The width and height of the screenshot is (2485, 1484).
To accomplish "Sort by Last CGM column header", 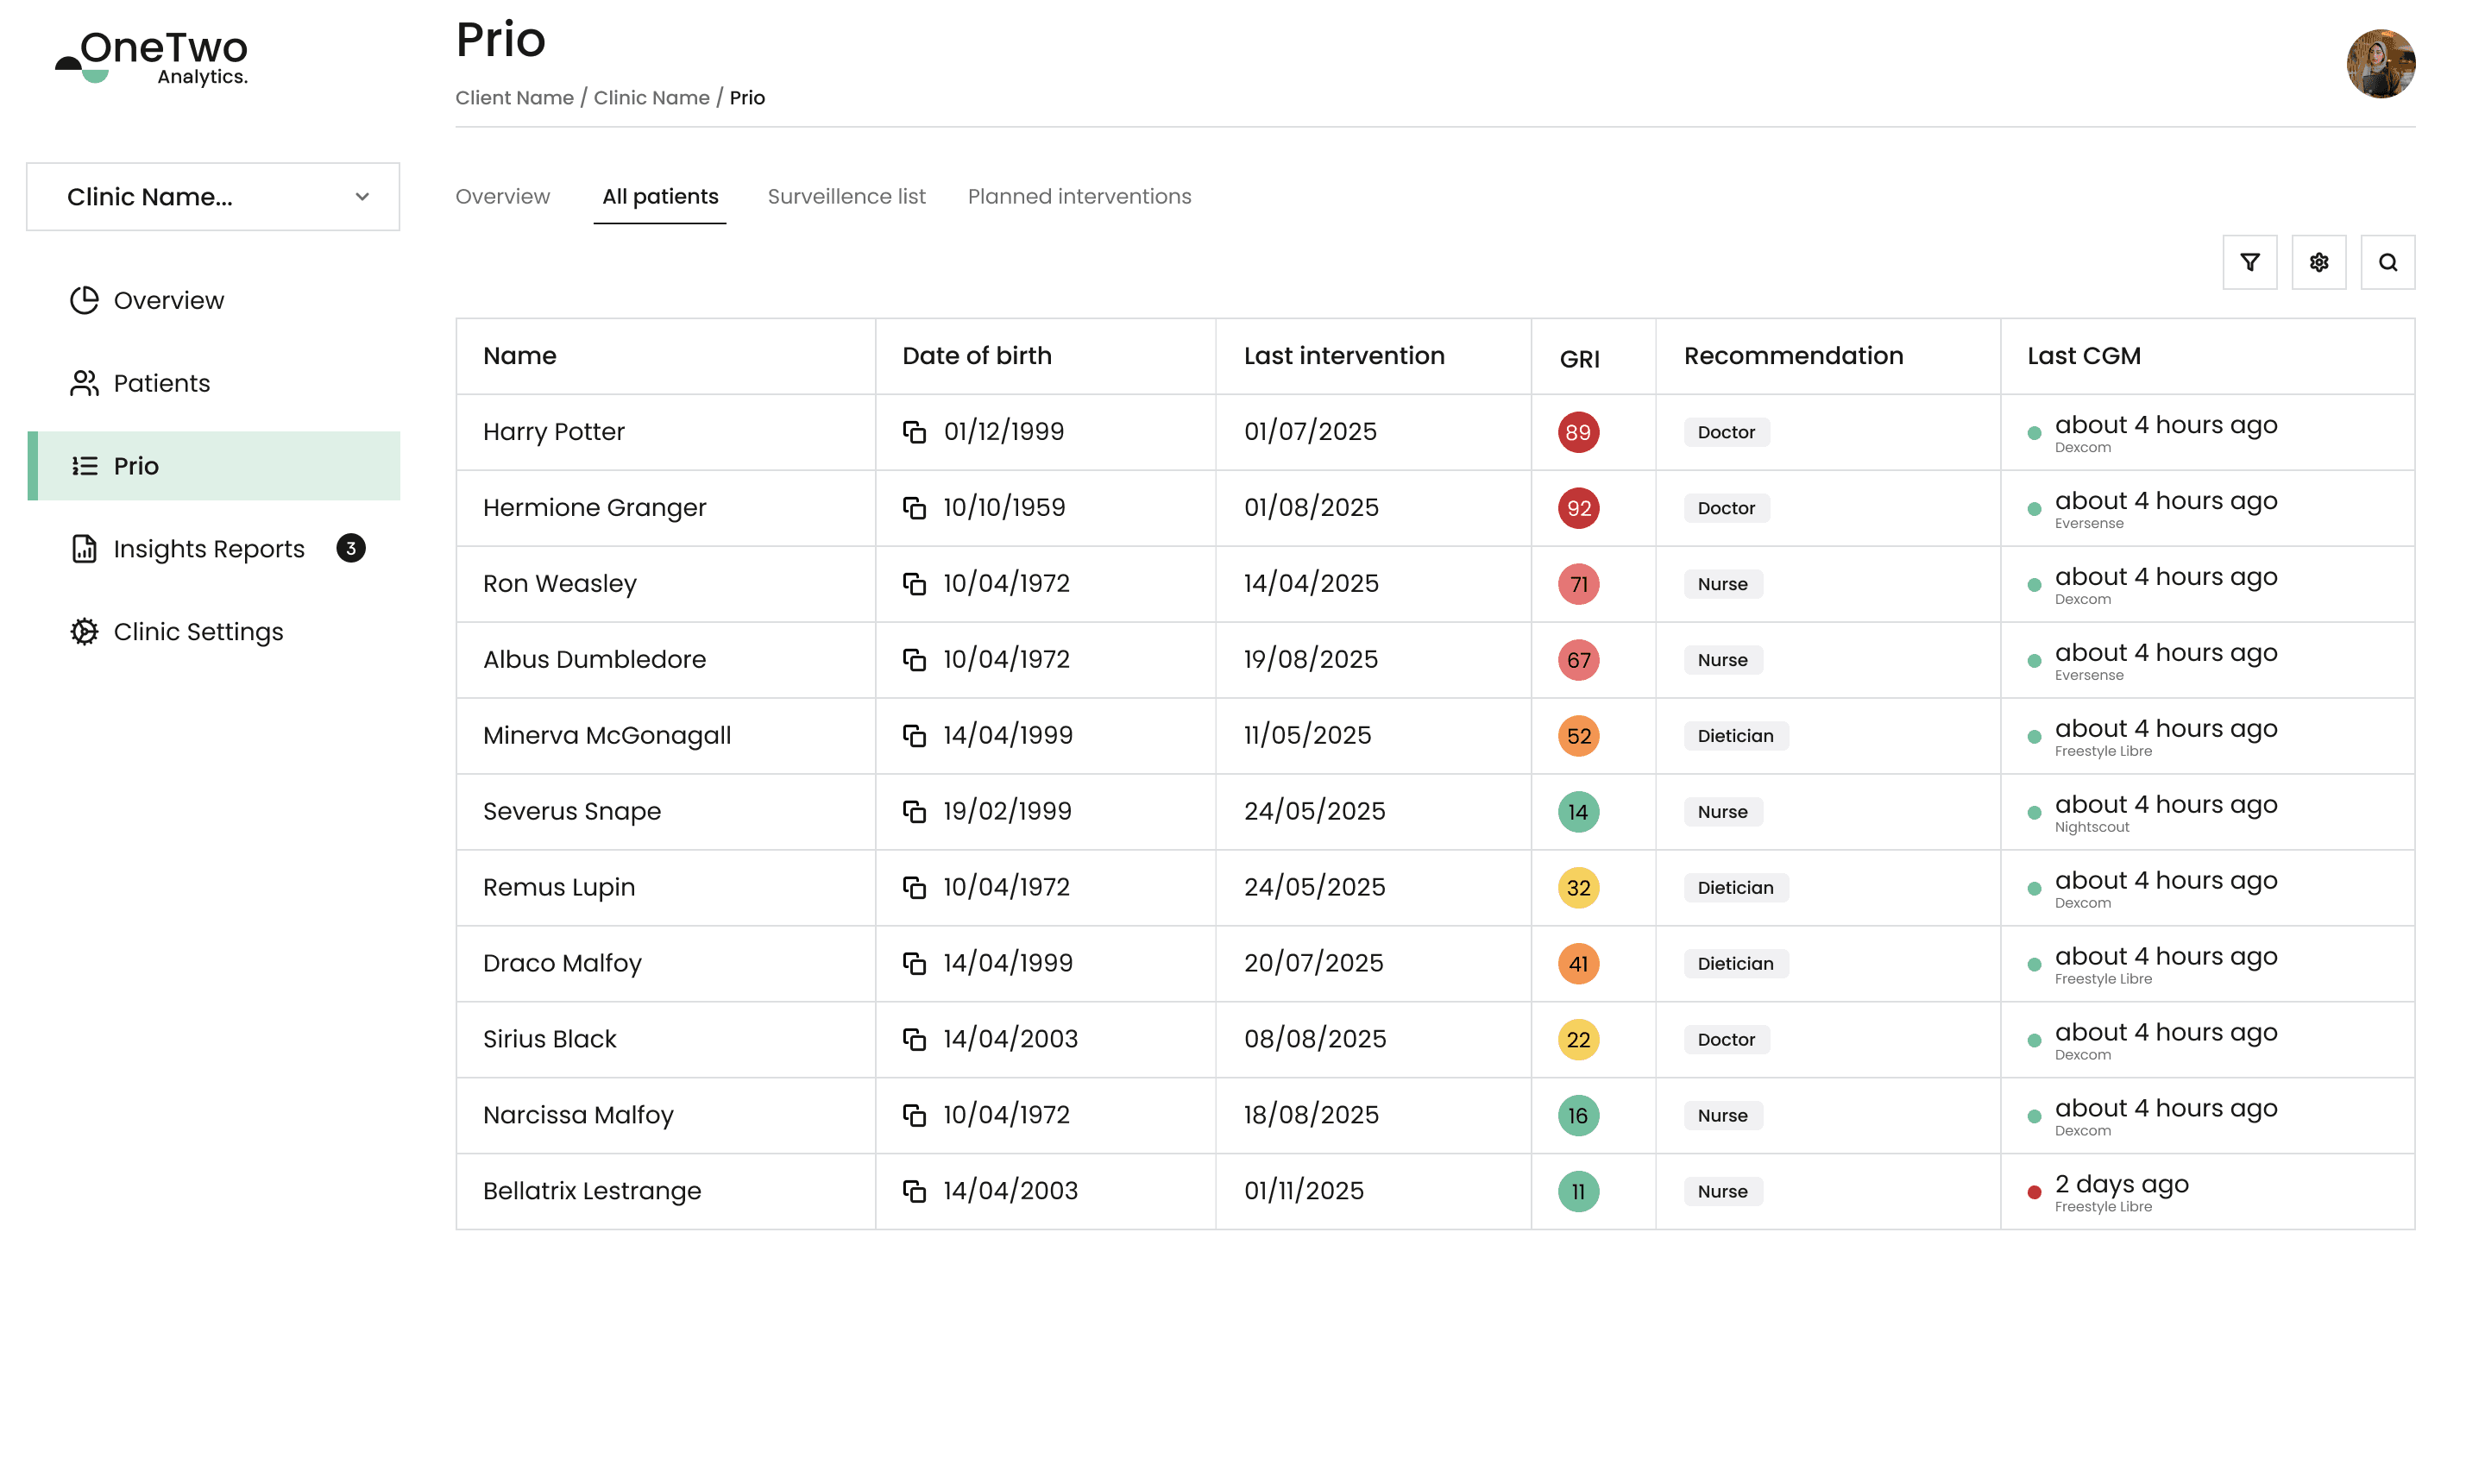I will pos(2083,356).
